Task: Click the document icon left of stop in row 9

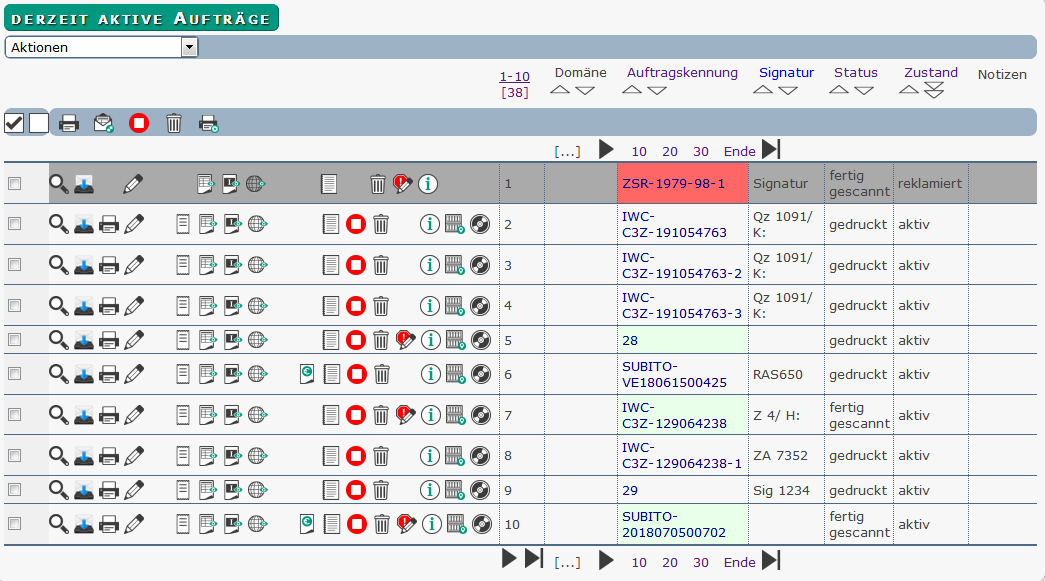Action: pyautogui.click(x=331, y=490)
